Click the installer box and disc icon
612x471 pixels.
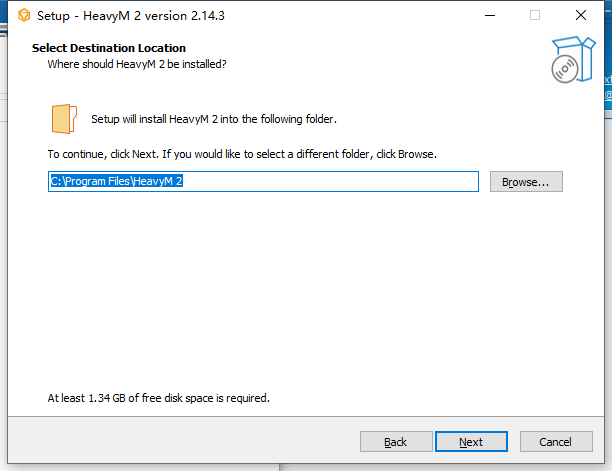[x=568, y=60]
